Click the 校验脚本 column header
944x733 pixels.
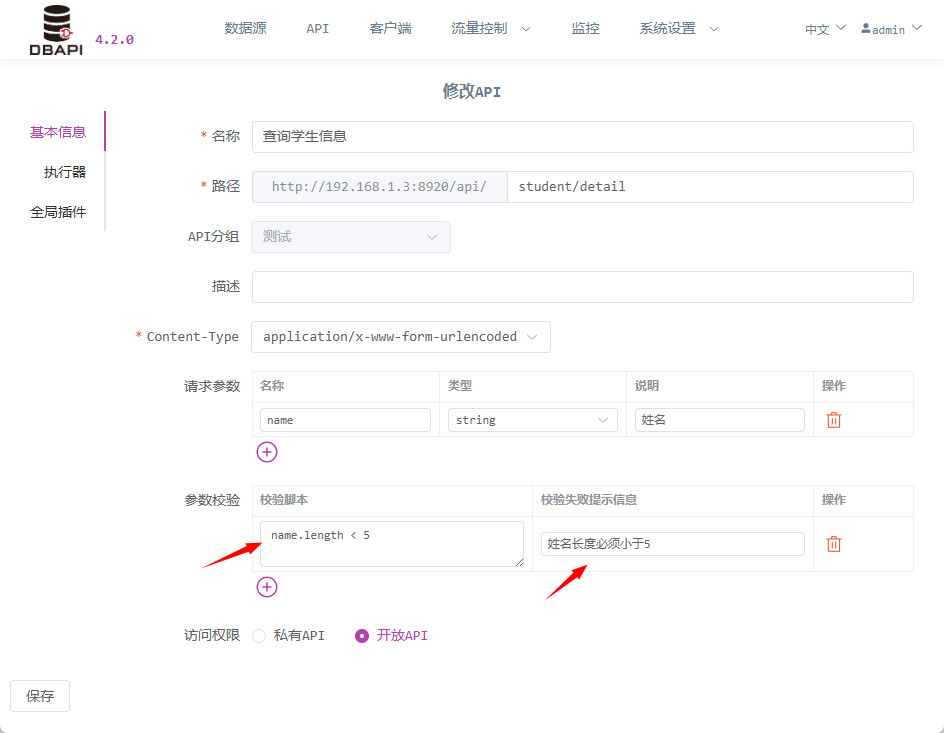point(284,500)
